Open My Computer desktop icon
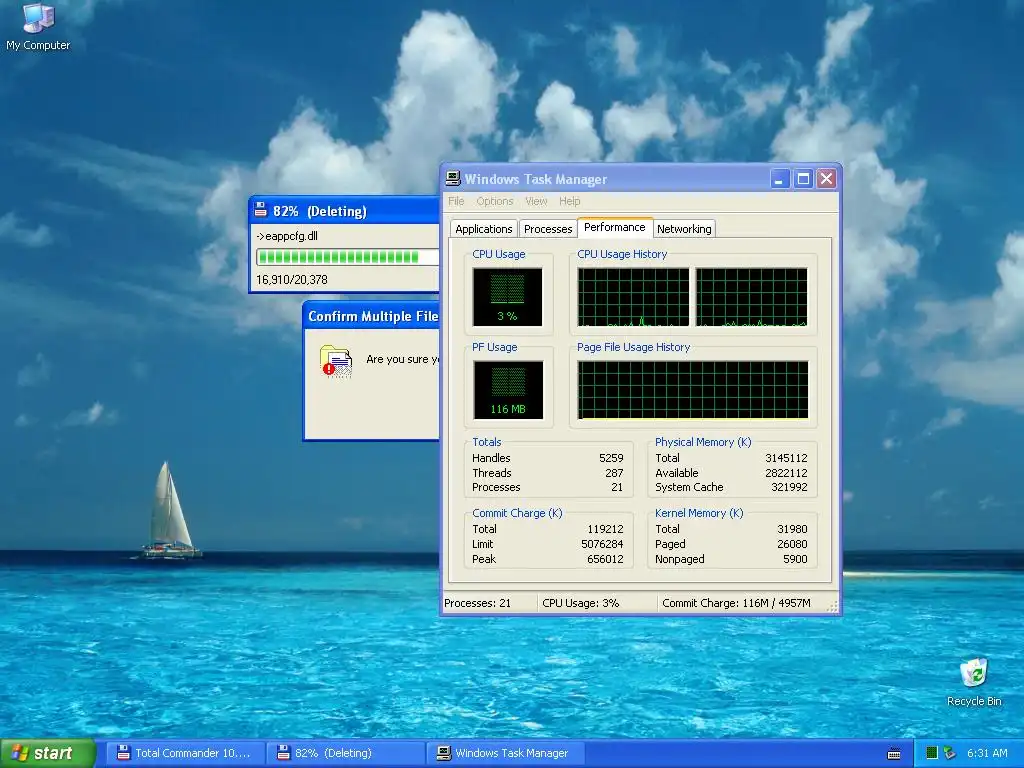This screenshot has width=1024, height=768. (38, 26)
